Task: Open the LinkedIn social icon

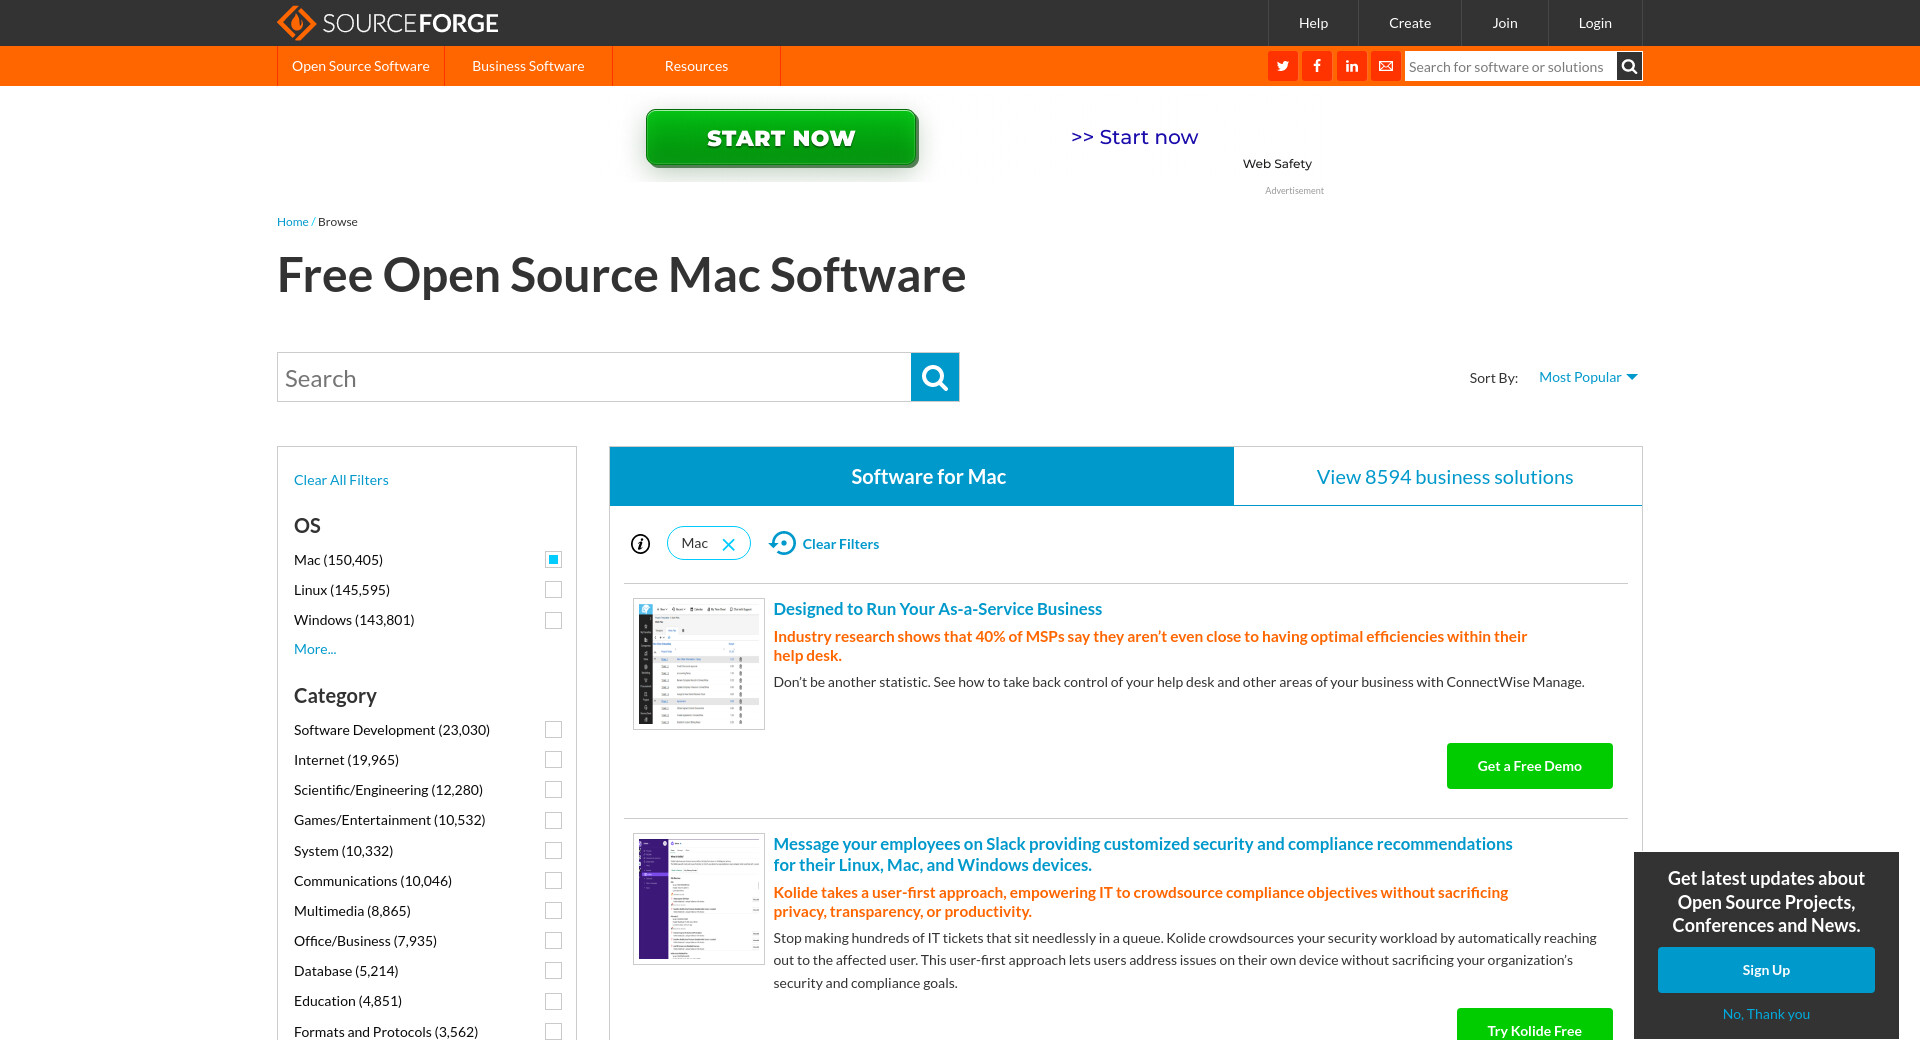Action: pos(1352,66)
